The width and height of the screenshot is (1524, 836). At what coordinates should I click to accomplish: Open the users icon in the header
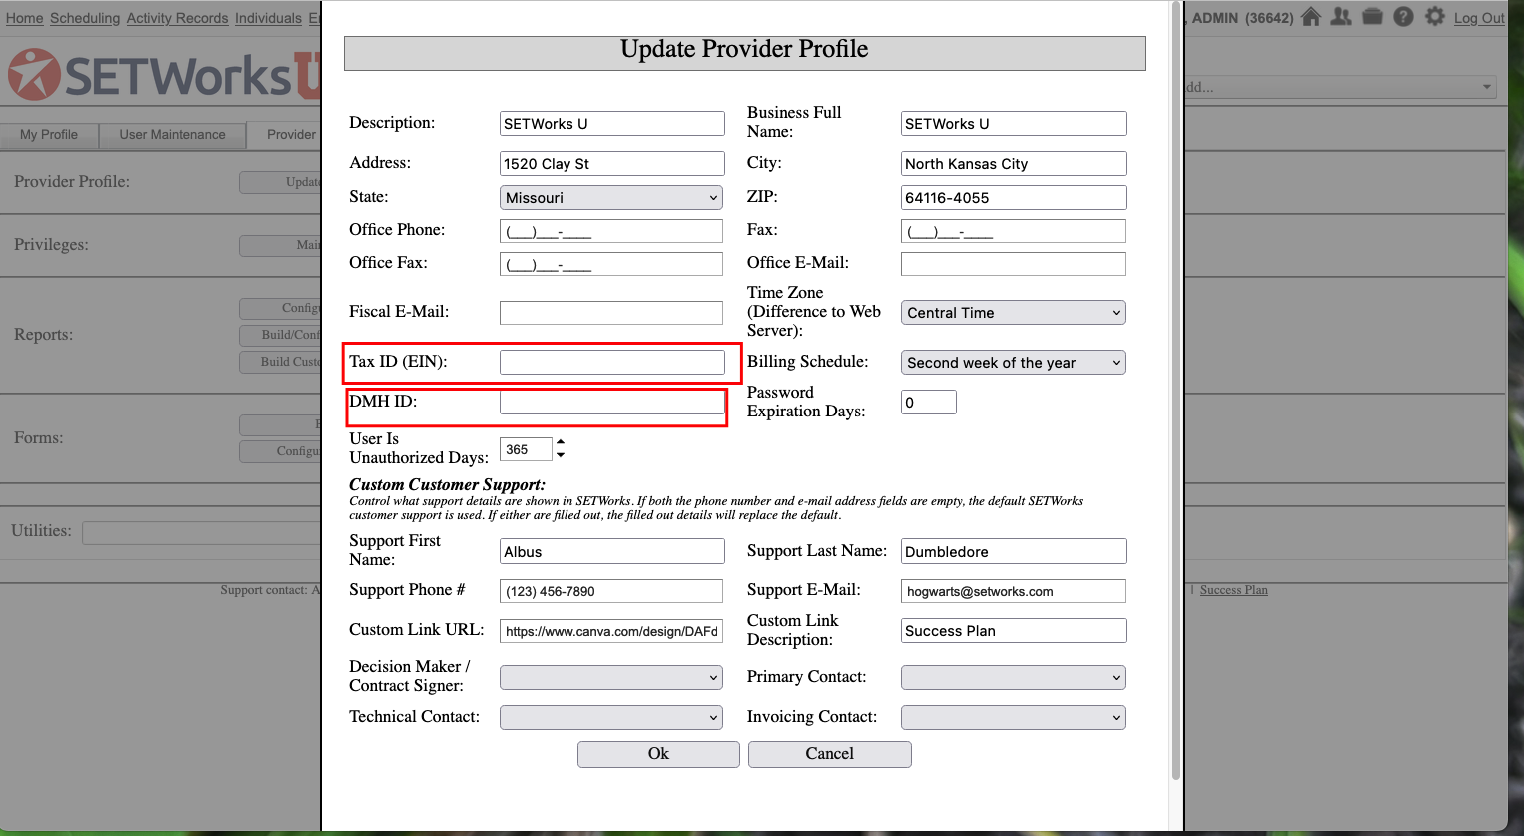coord(1341,17)
